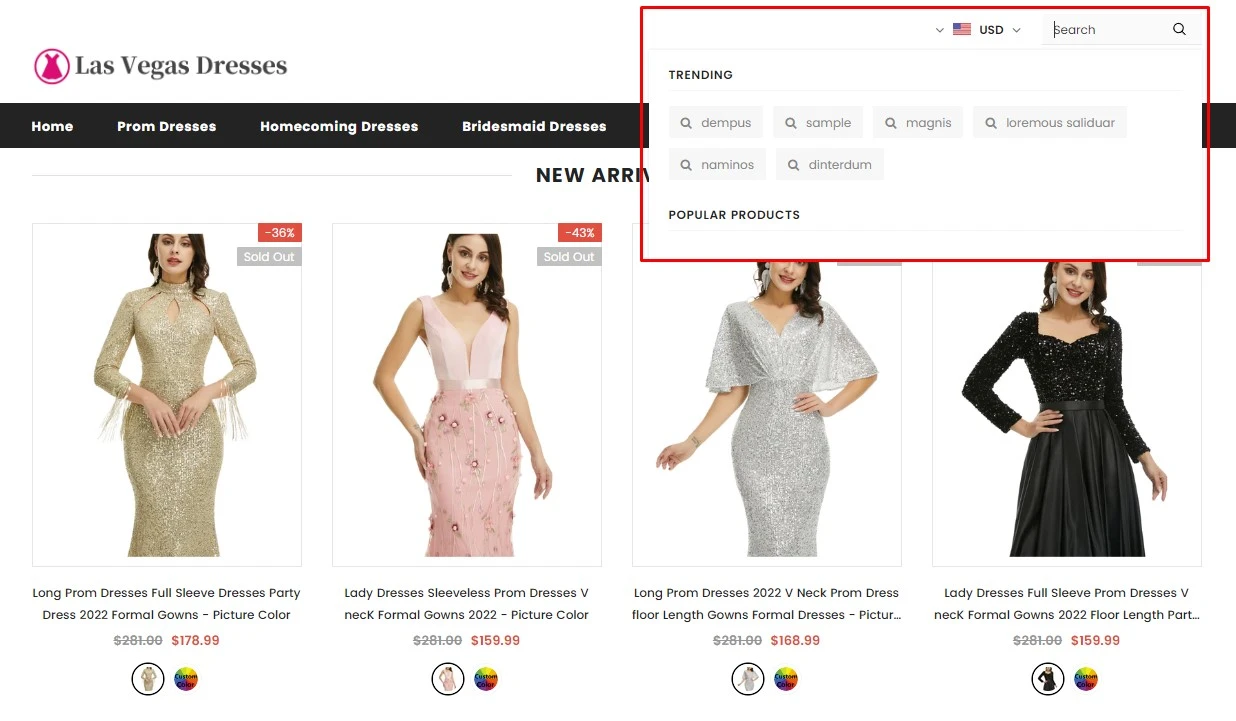Select the gold dress Picture Color swatch

147,678
